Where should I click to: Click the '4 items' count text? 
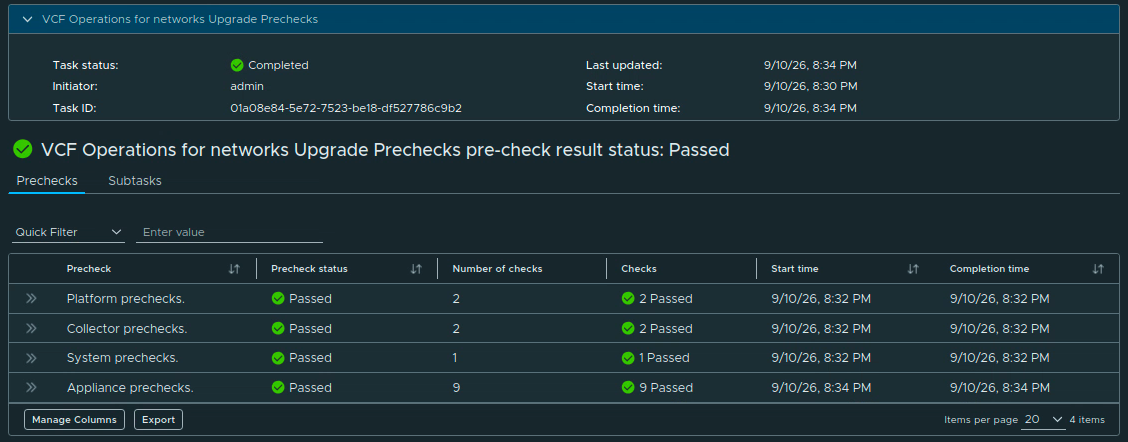click(1087, 420)
